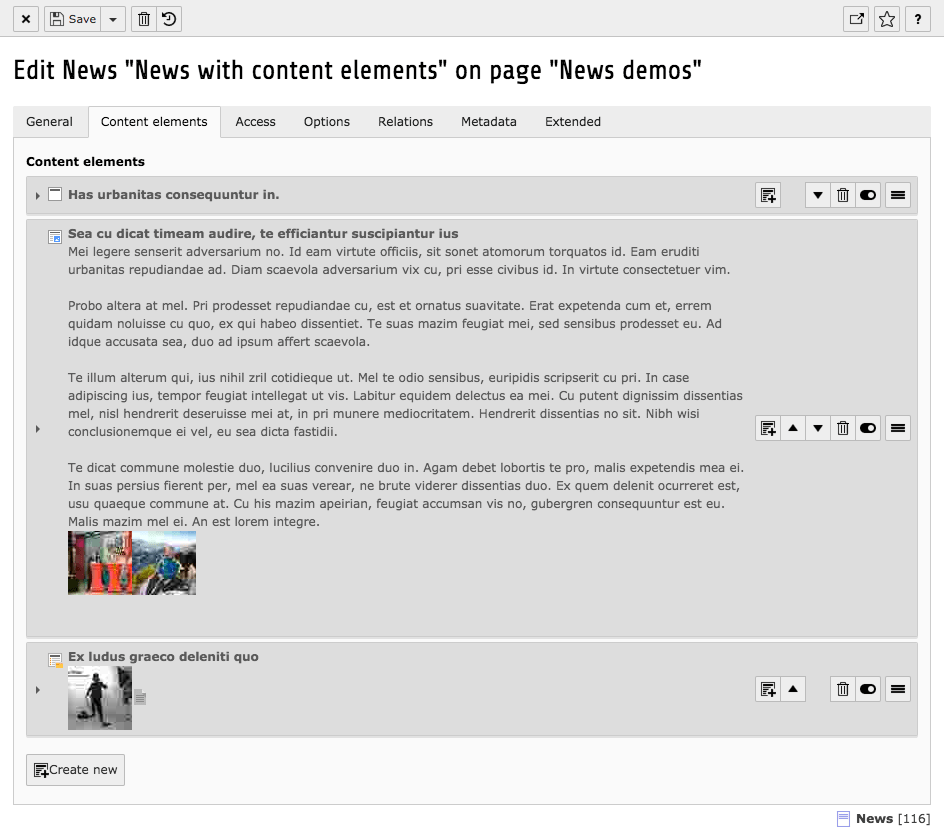
Task: Click the 'Create new' button
Action: tap(76, 770)
